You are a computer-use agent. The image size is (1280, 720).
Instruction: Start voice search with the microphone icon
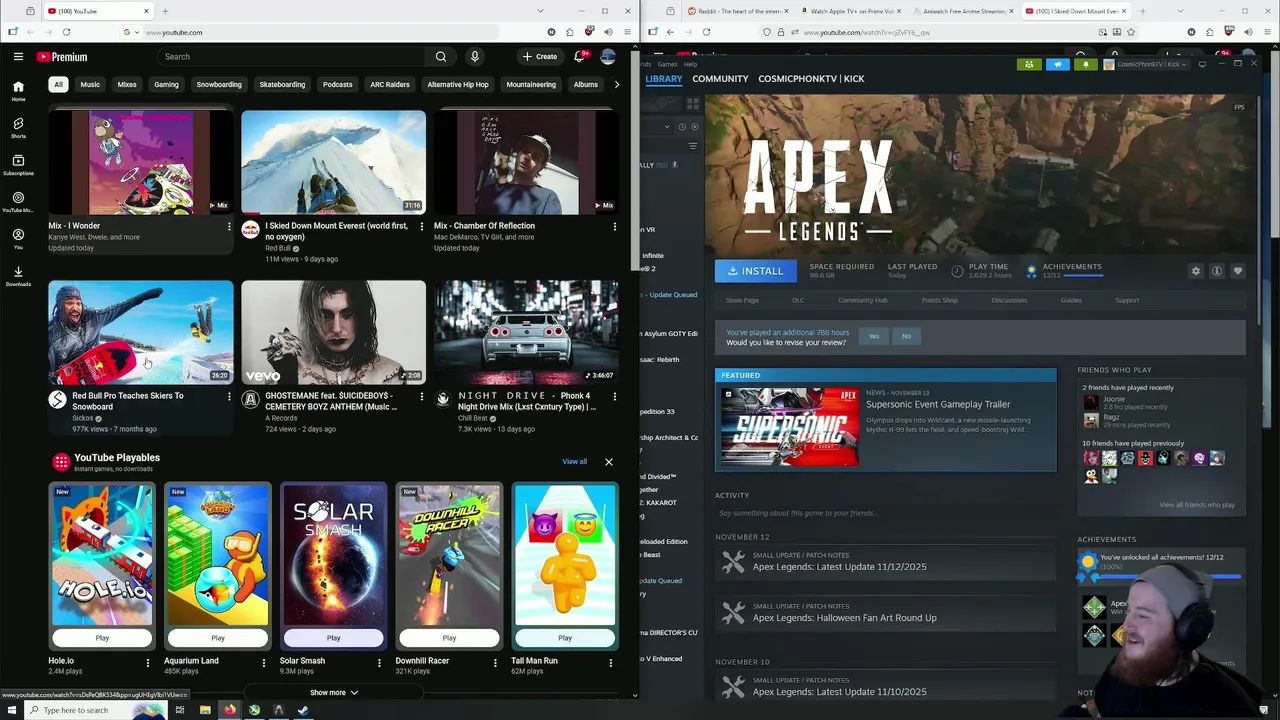tap(475, 57)
